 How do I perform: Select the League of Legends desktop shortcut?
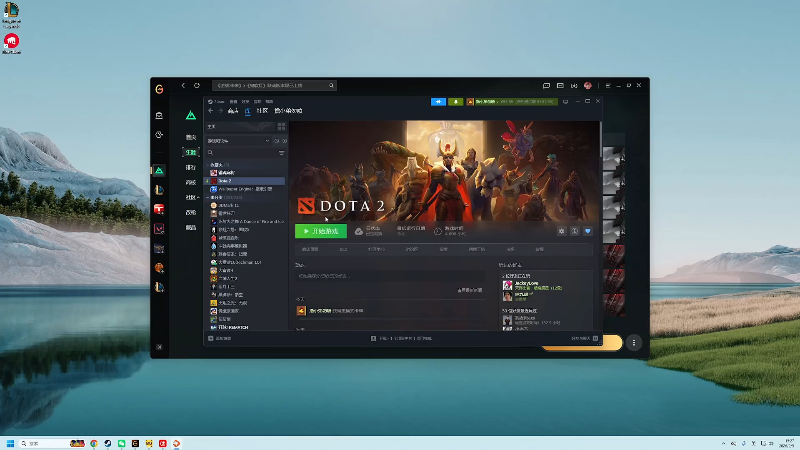click(11, 14)
